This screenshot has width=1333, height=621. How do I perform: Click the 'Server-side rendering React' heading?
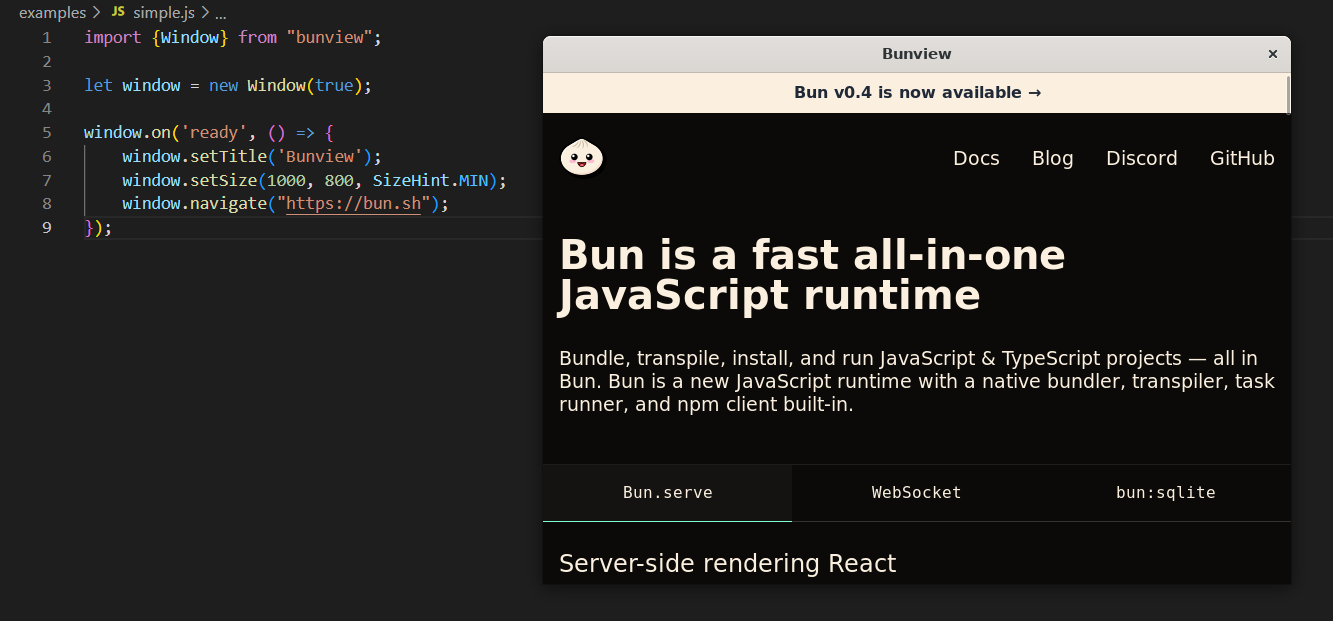(728, 563)
